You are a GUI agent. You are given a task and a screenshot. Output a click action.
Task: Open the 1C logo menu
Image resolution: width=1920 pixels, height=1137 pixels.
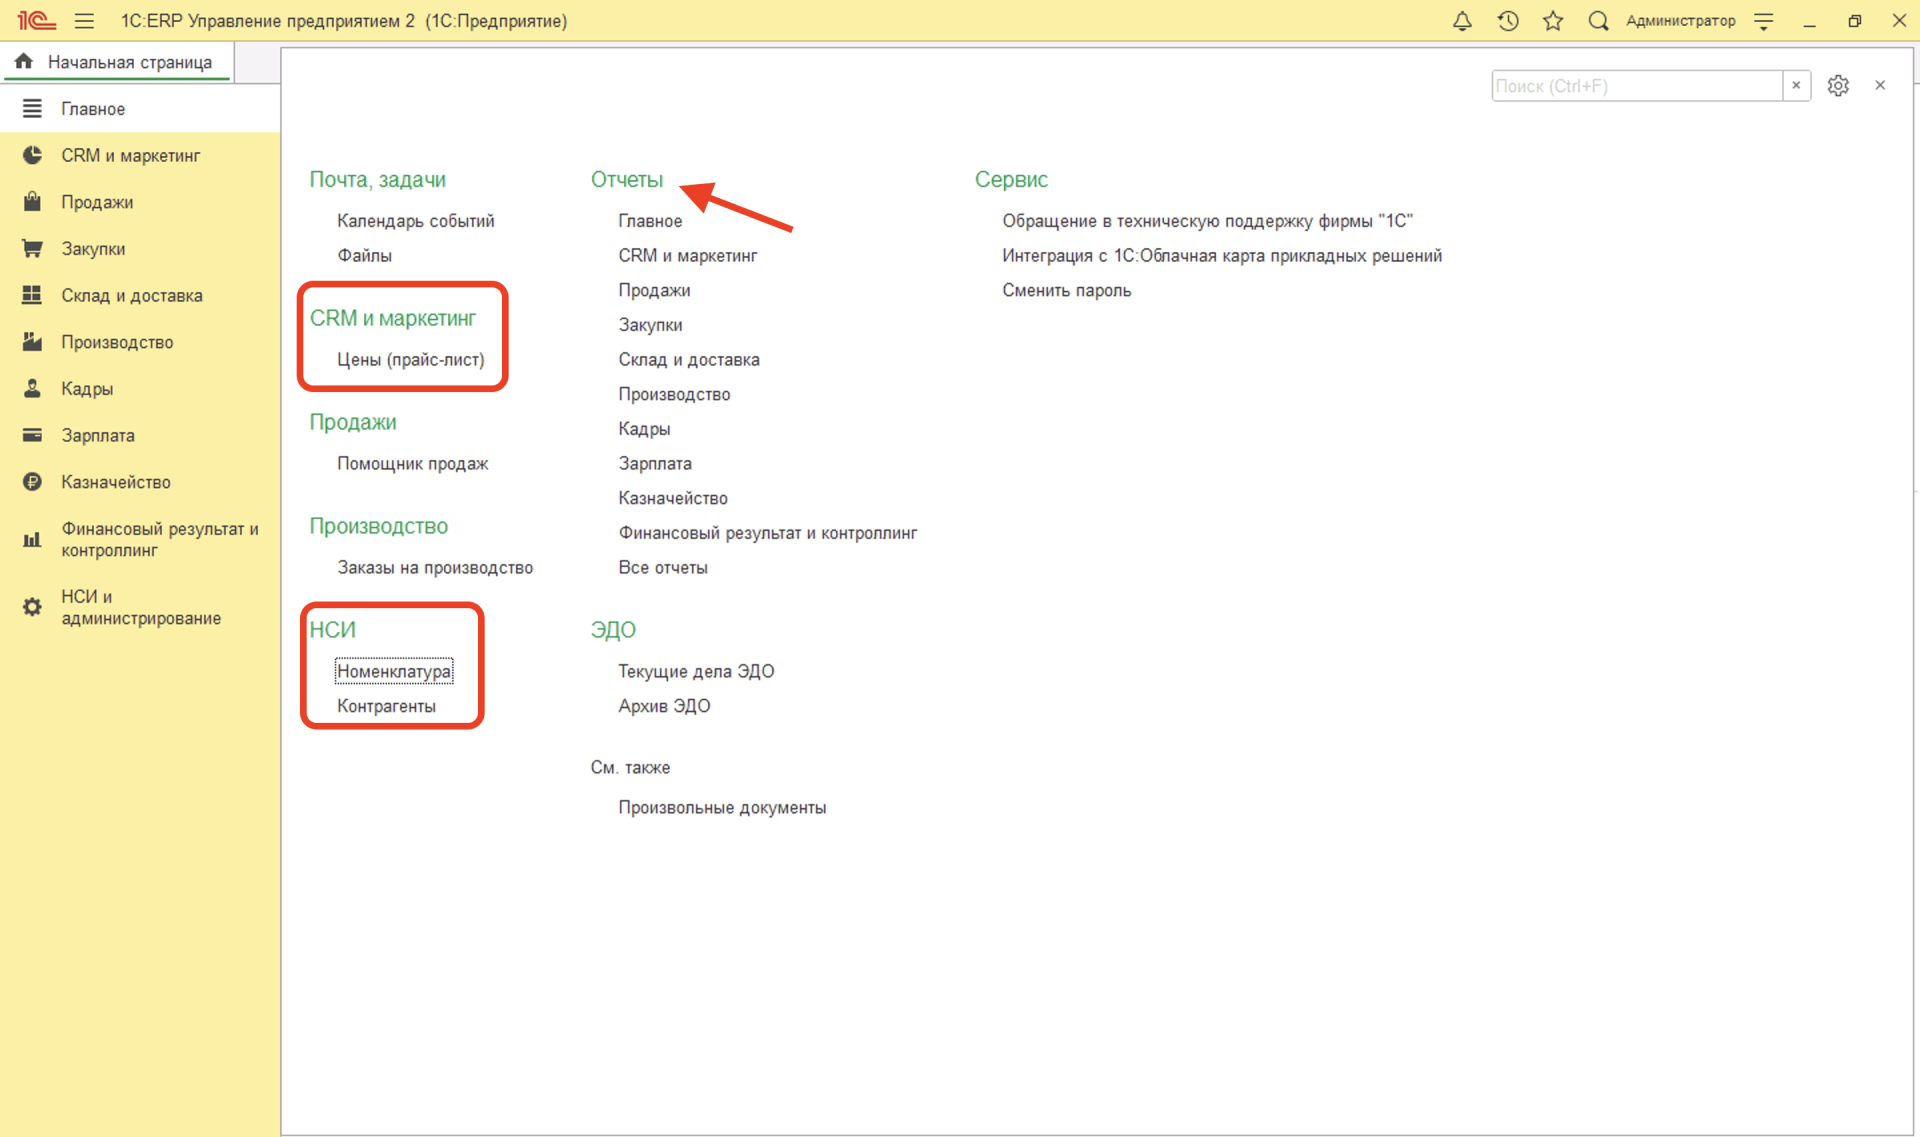click(36, 21)
